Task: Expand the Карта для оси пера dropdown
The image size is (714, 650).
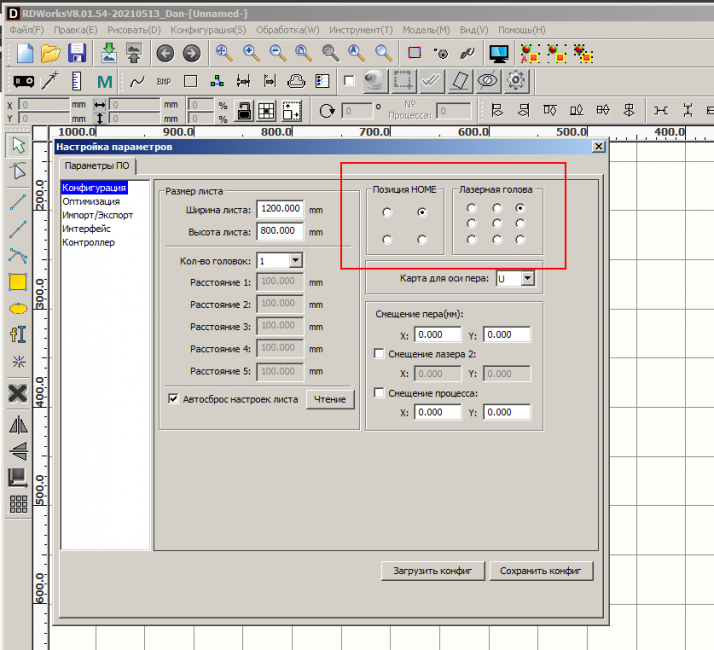Action: pyautogui.click(x=529, y=278)
